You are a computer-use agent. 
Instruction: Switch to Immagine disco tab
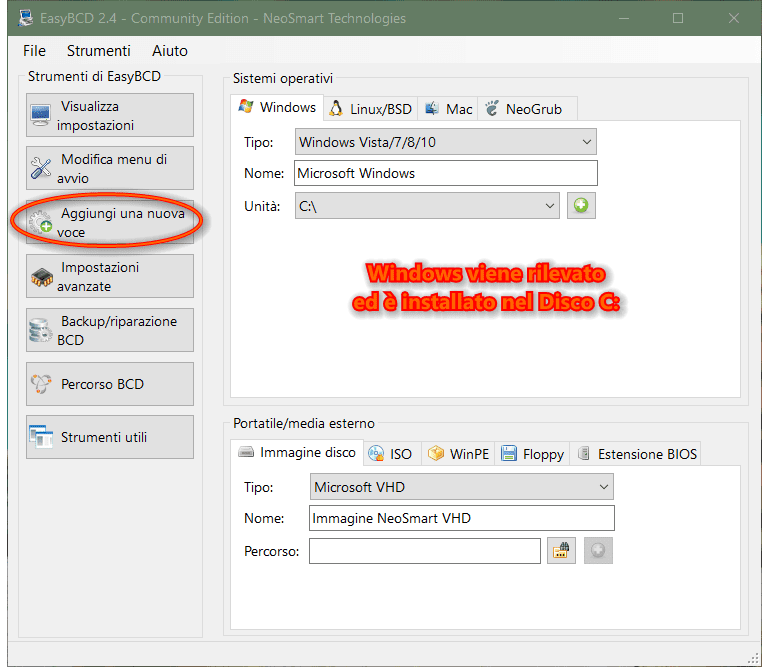tap(297, 452)
